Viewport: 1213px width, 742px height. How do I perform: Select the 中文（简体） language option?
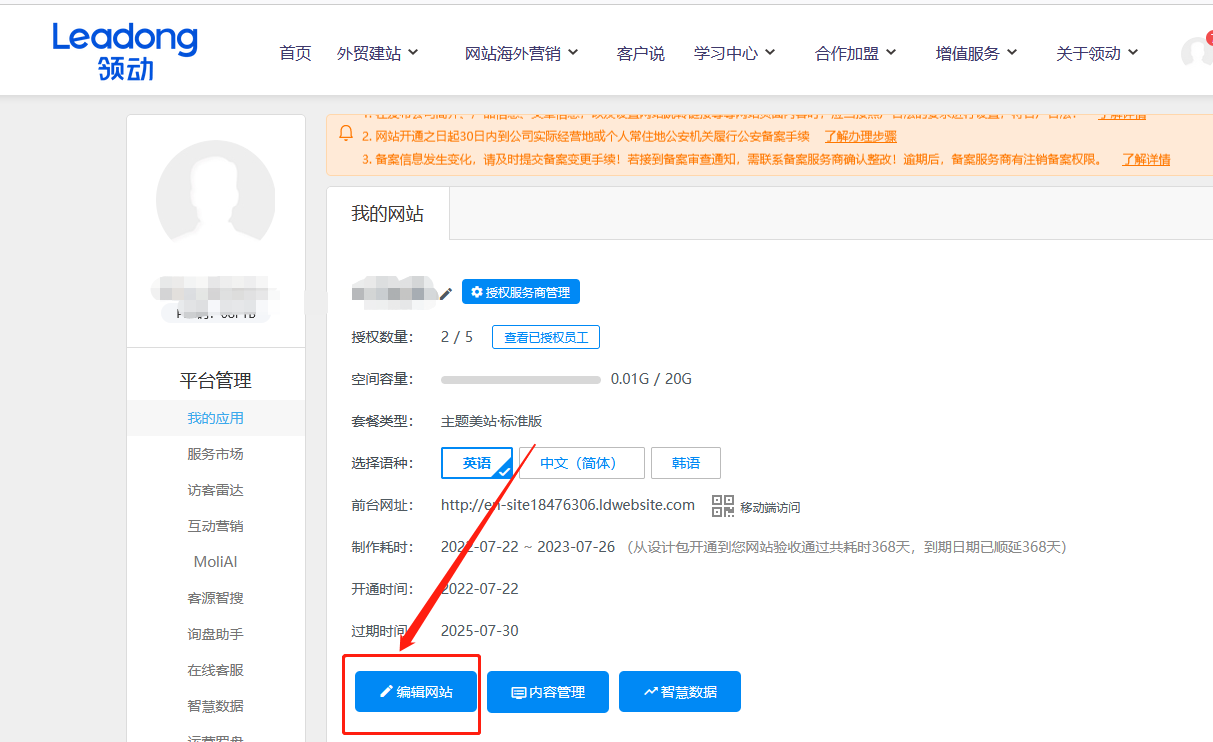pyautogui.click(x=581, y=463)
